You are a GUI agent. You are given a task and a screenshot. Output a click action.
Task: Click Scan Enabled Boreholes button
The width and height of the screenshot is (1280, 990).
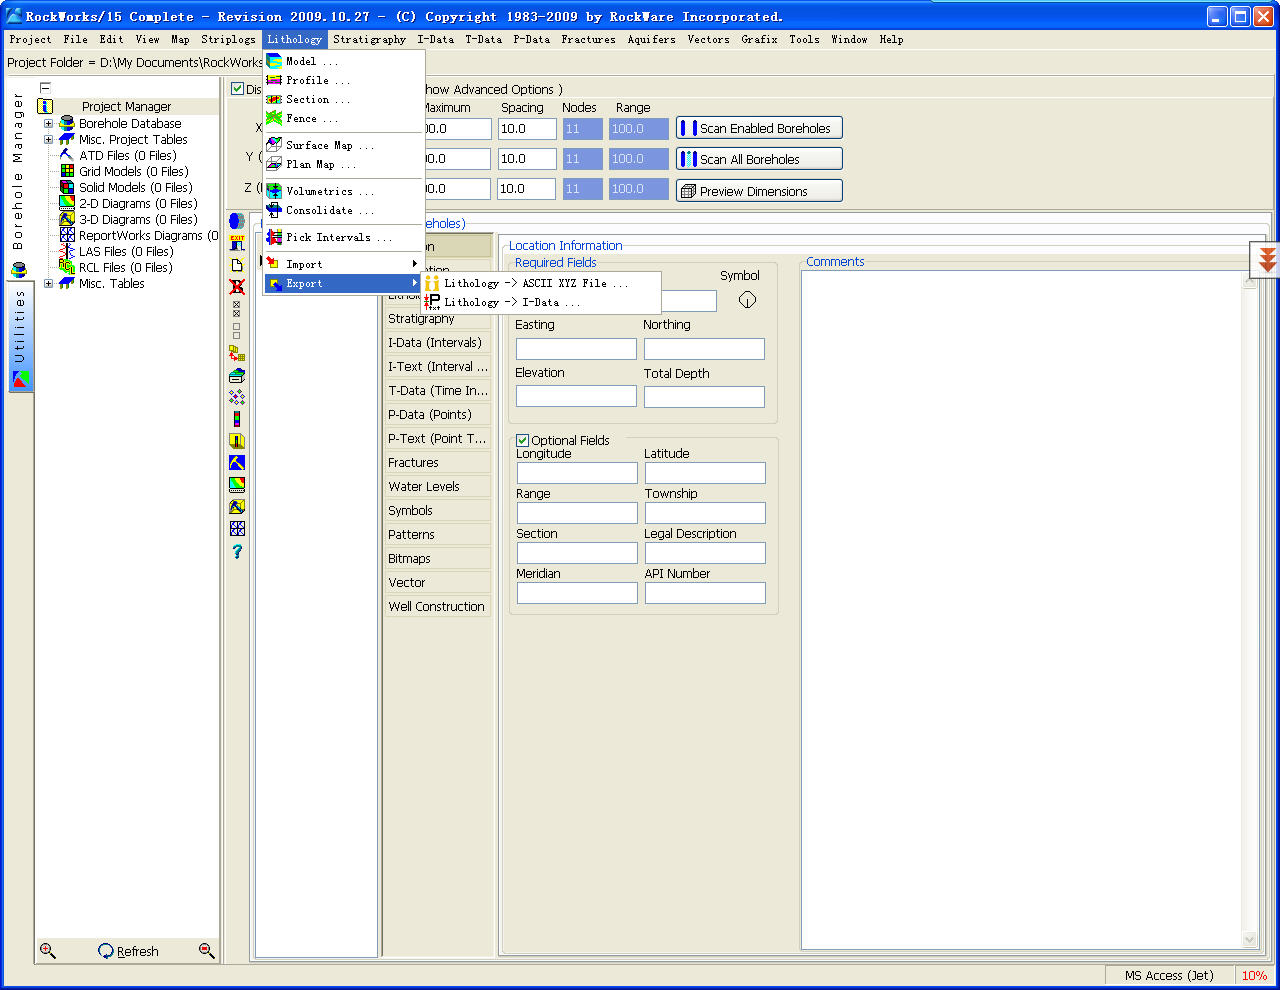coord(759,128)
